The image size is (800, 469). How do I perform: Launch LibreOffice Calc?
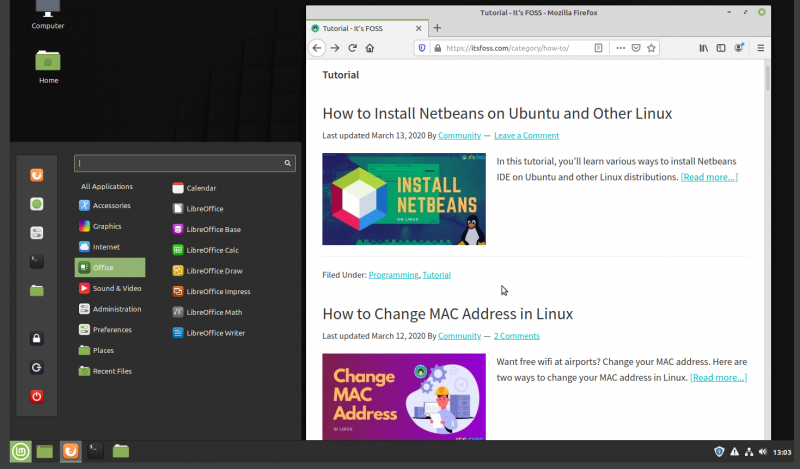coord(205,250)
